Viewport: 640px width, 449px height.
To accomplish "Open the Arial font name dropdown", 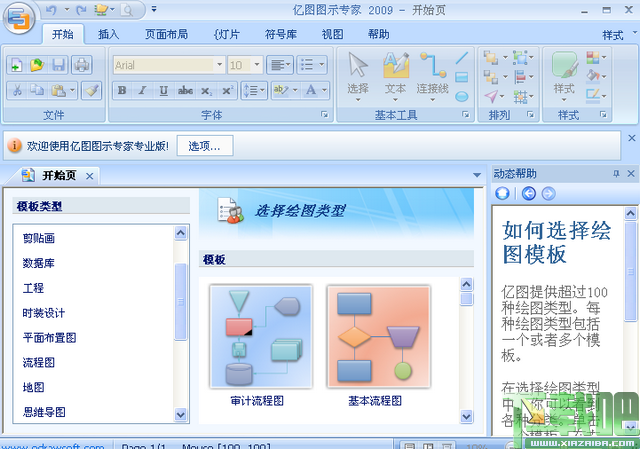I will coord(220,64).
